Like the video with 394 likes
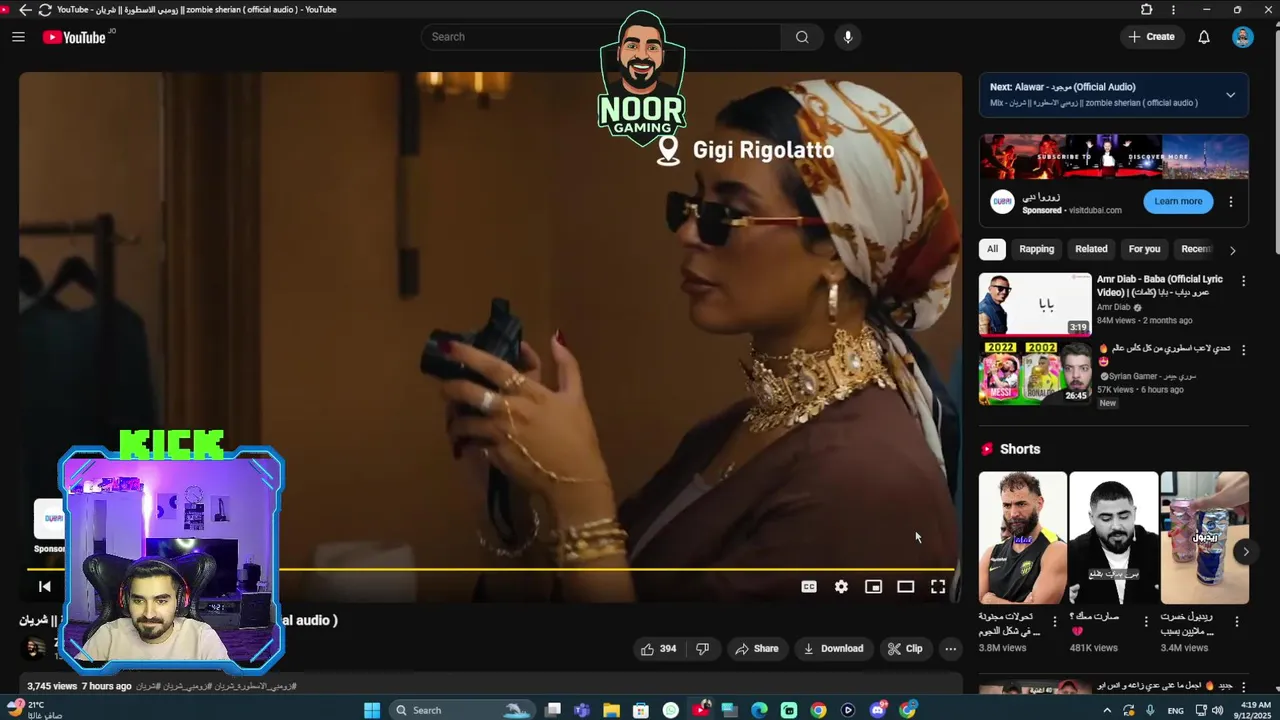This screenshot has width=1280, height=720. [658, 649]
